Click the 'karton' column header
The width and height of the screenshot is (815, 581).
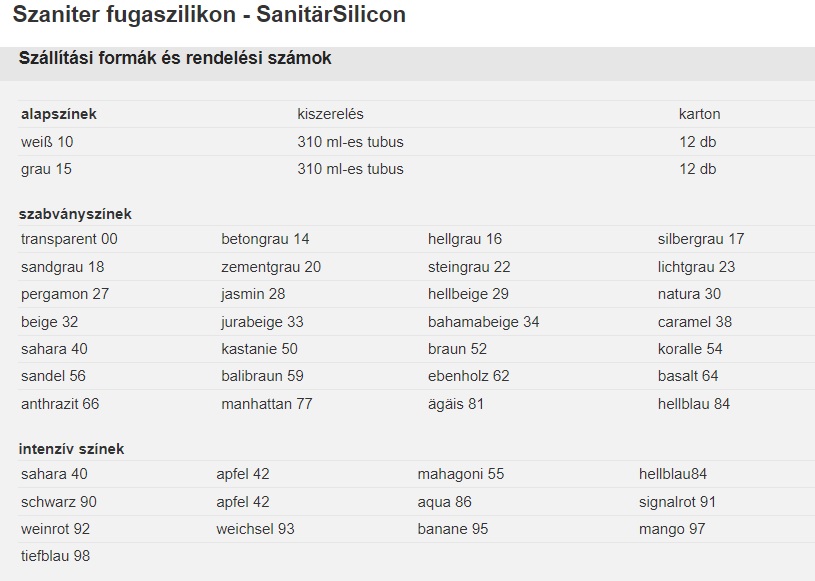point(699,114)
